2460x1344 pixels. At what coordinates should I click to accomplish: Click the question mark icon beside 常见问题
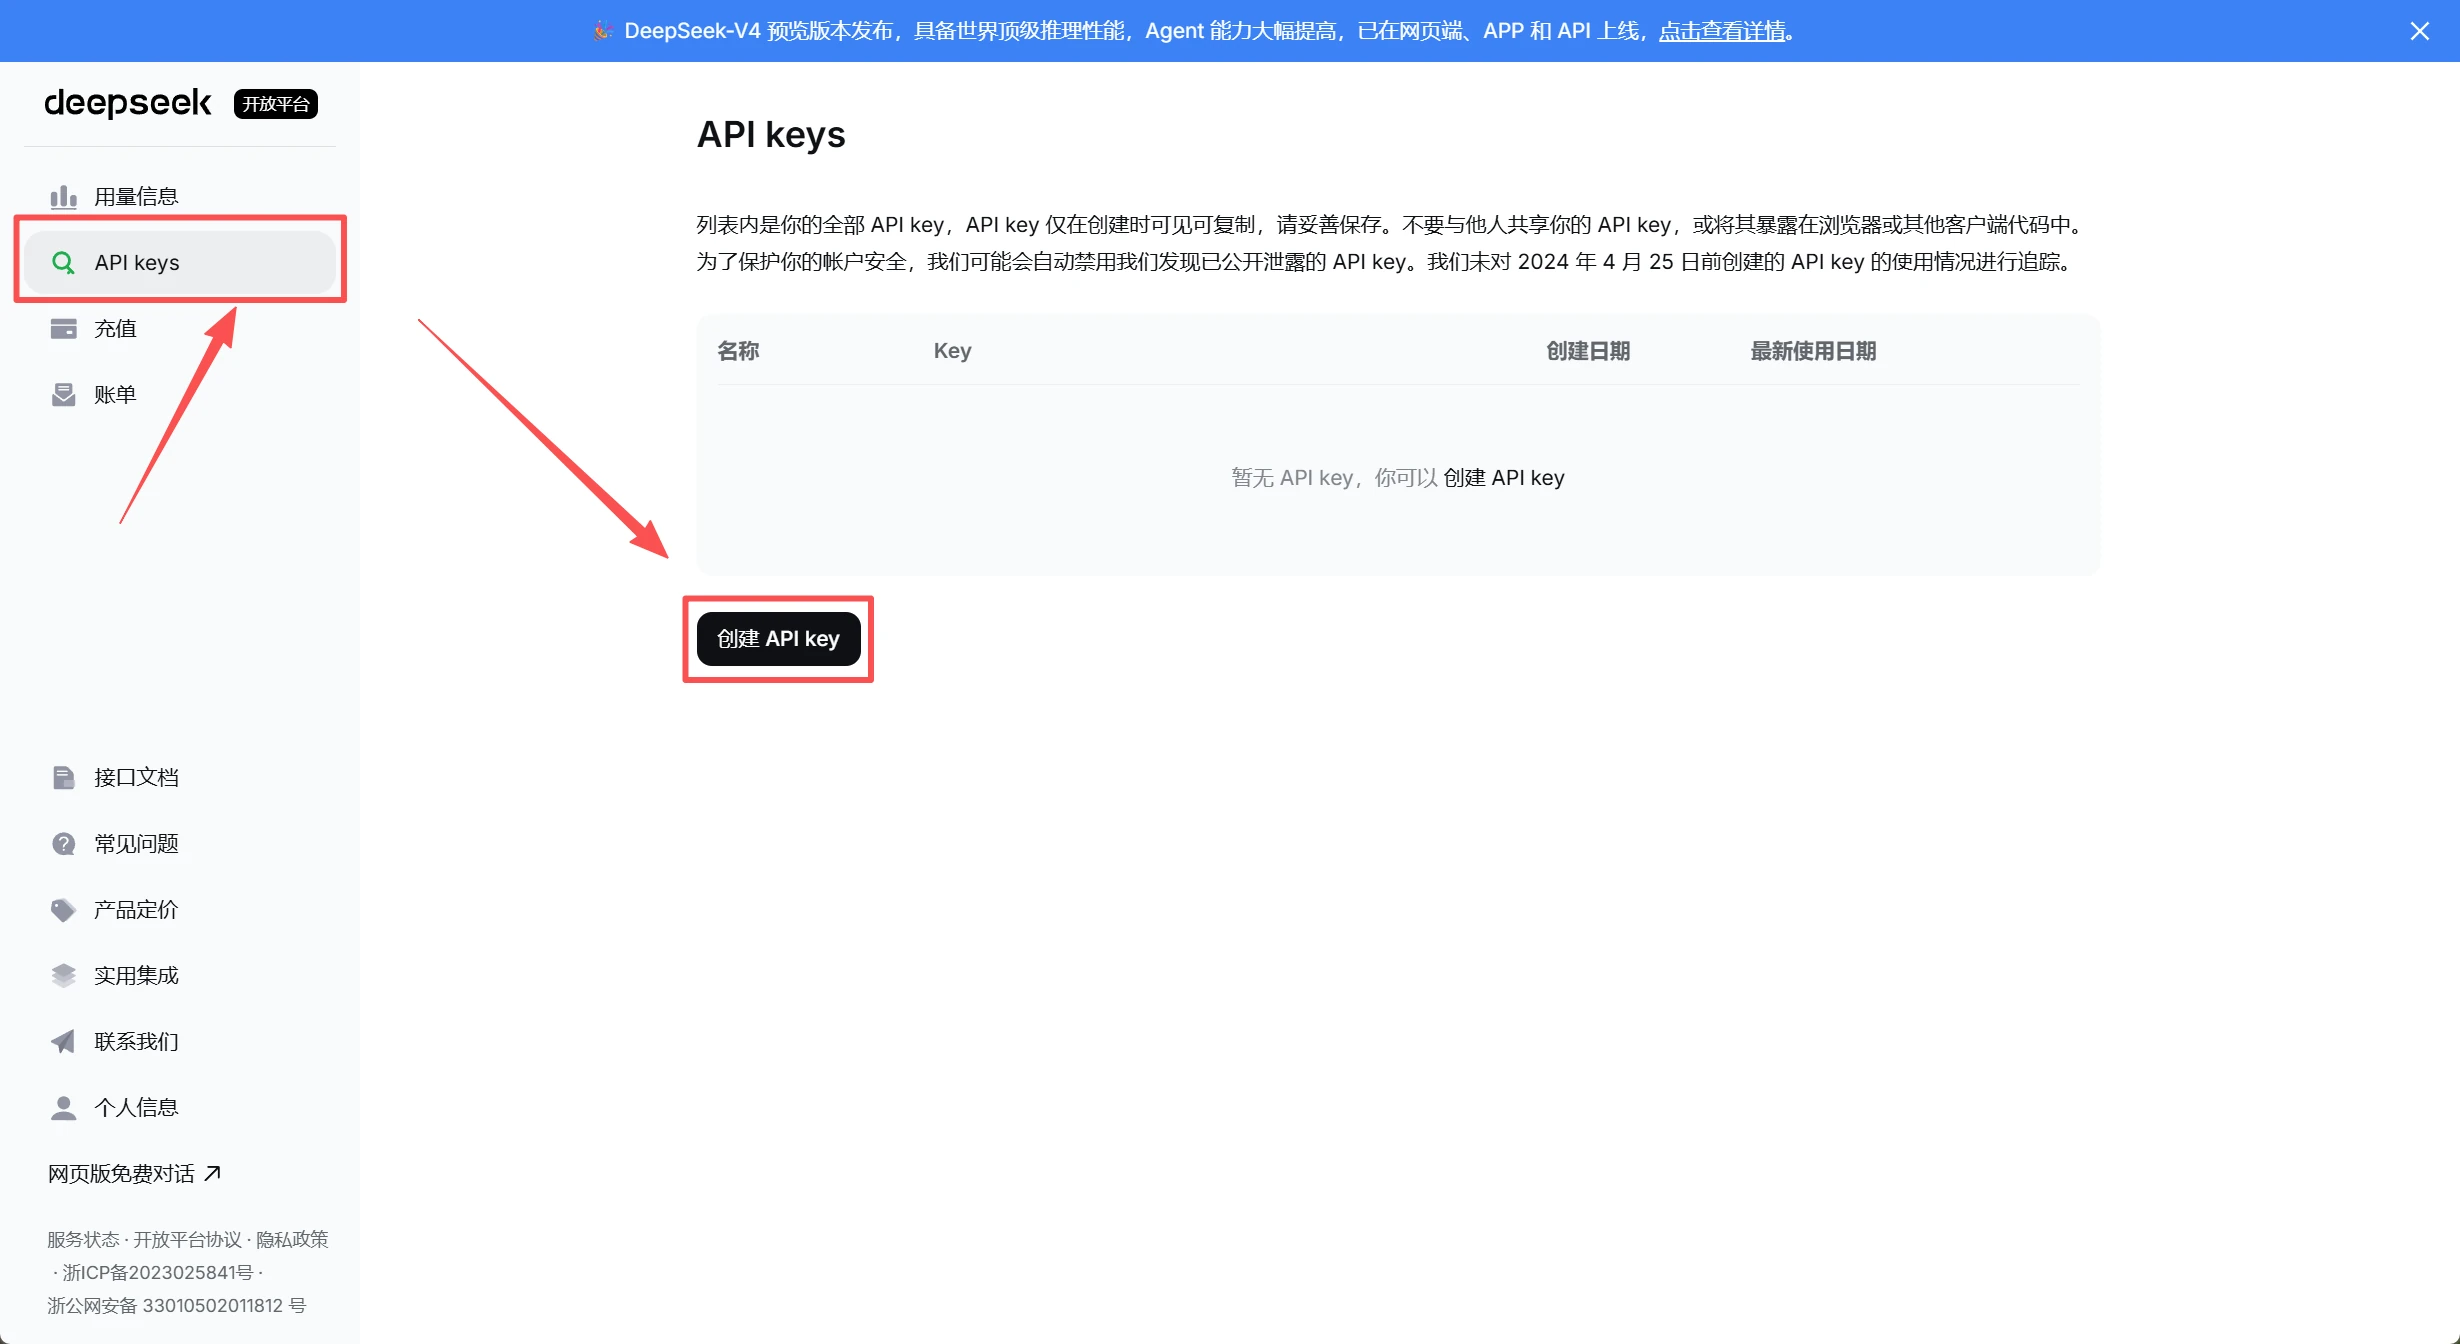tap(63, 843)
